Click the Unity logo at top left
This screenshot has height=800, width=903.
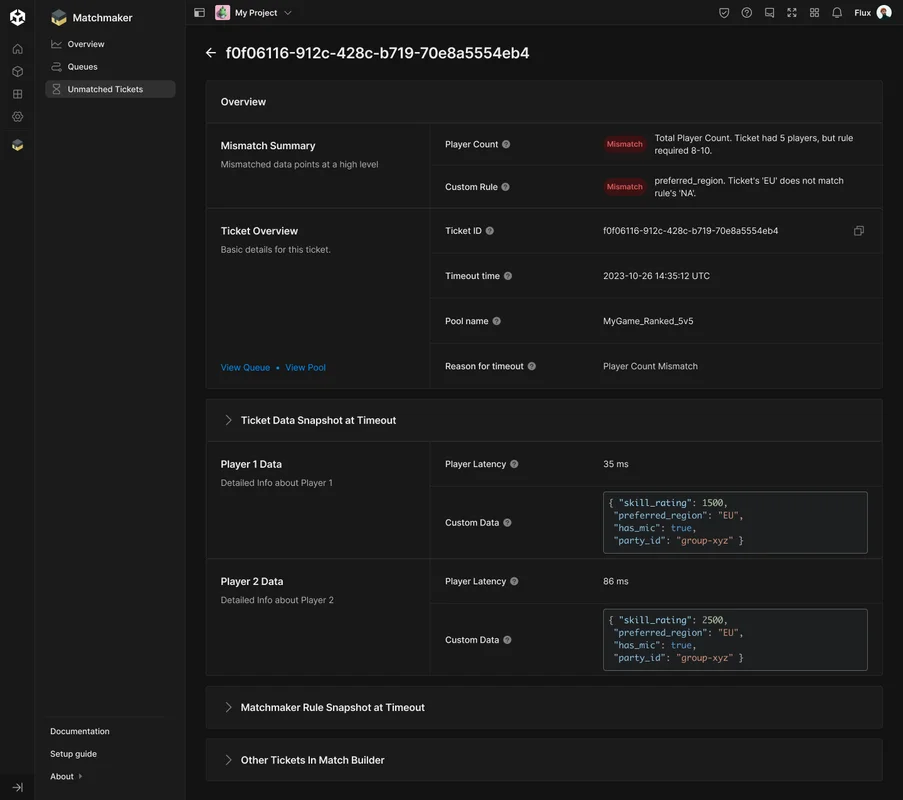coord(18,17)
